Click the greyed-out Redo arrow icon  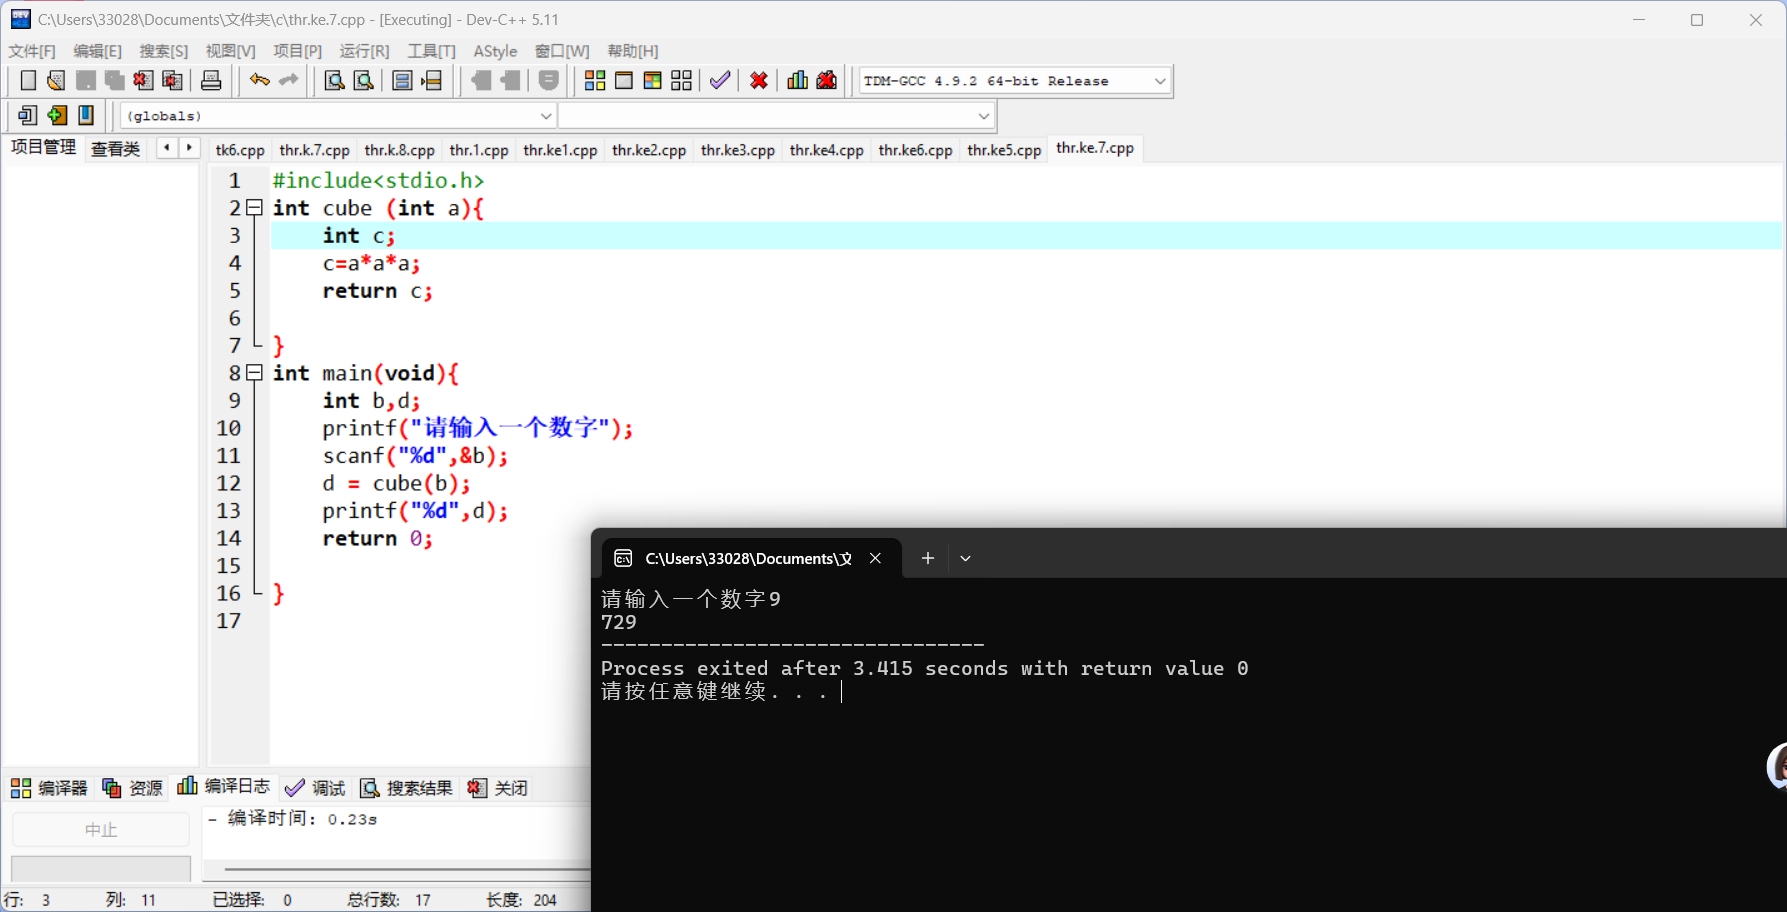pyautogui.click(x=289, y=81)
